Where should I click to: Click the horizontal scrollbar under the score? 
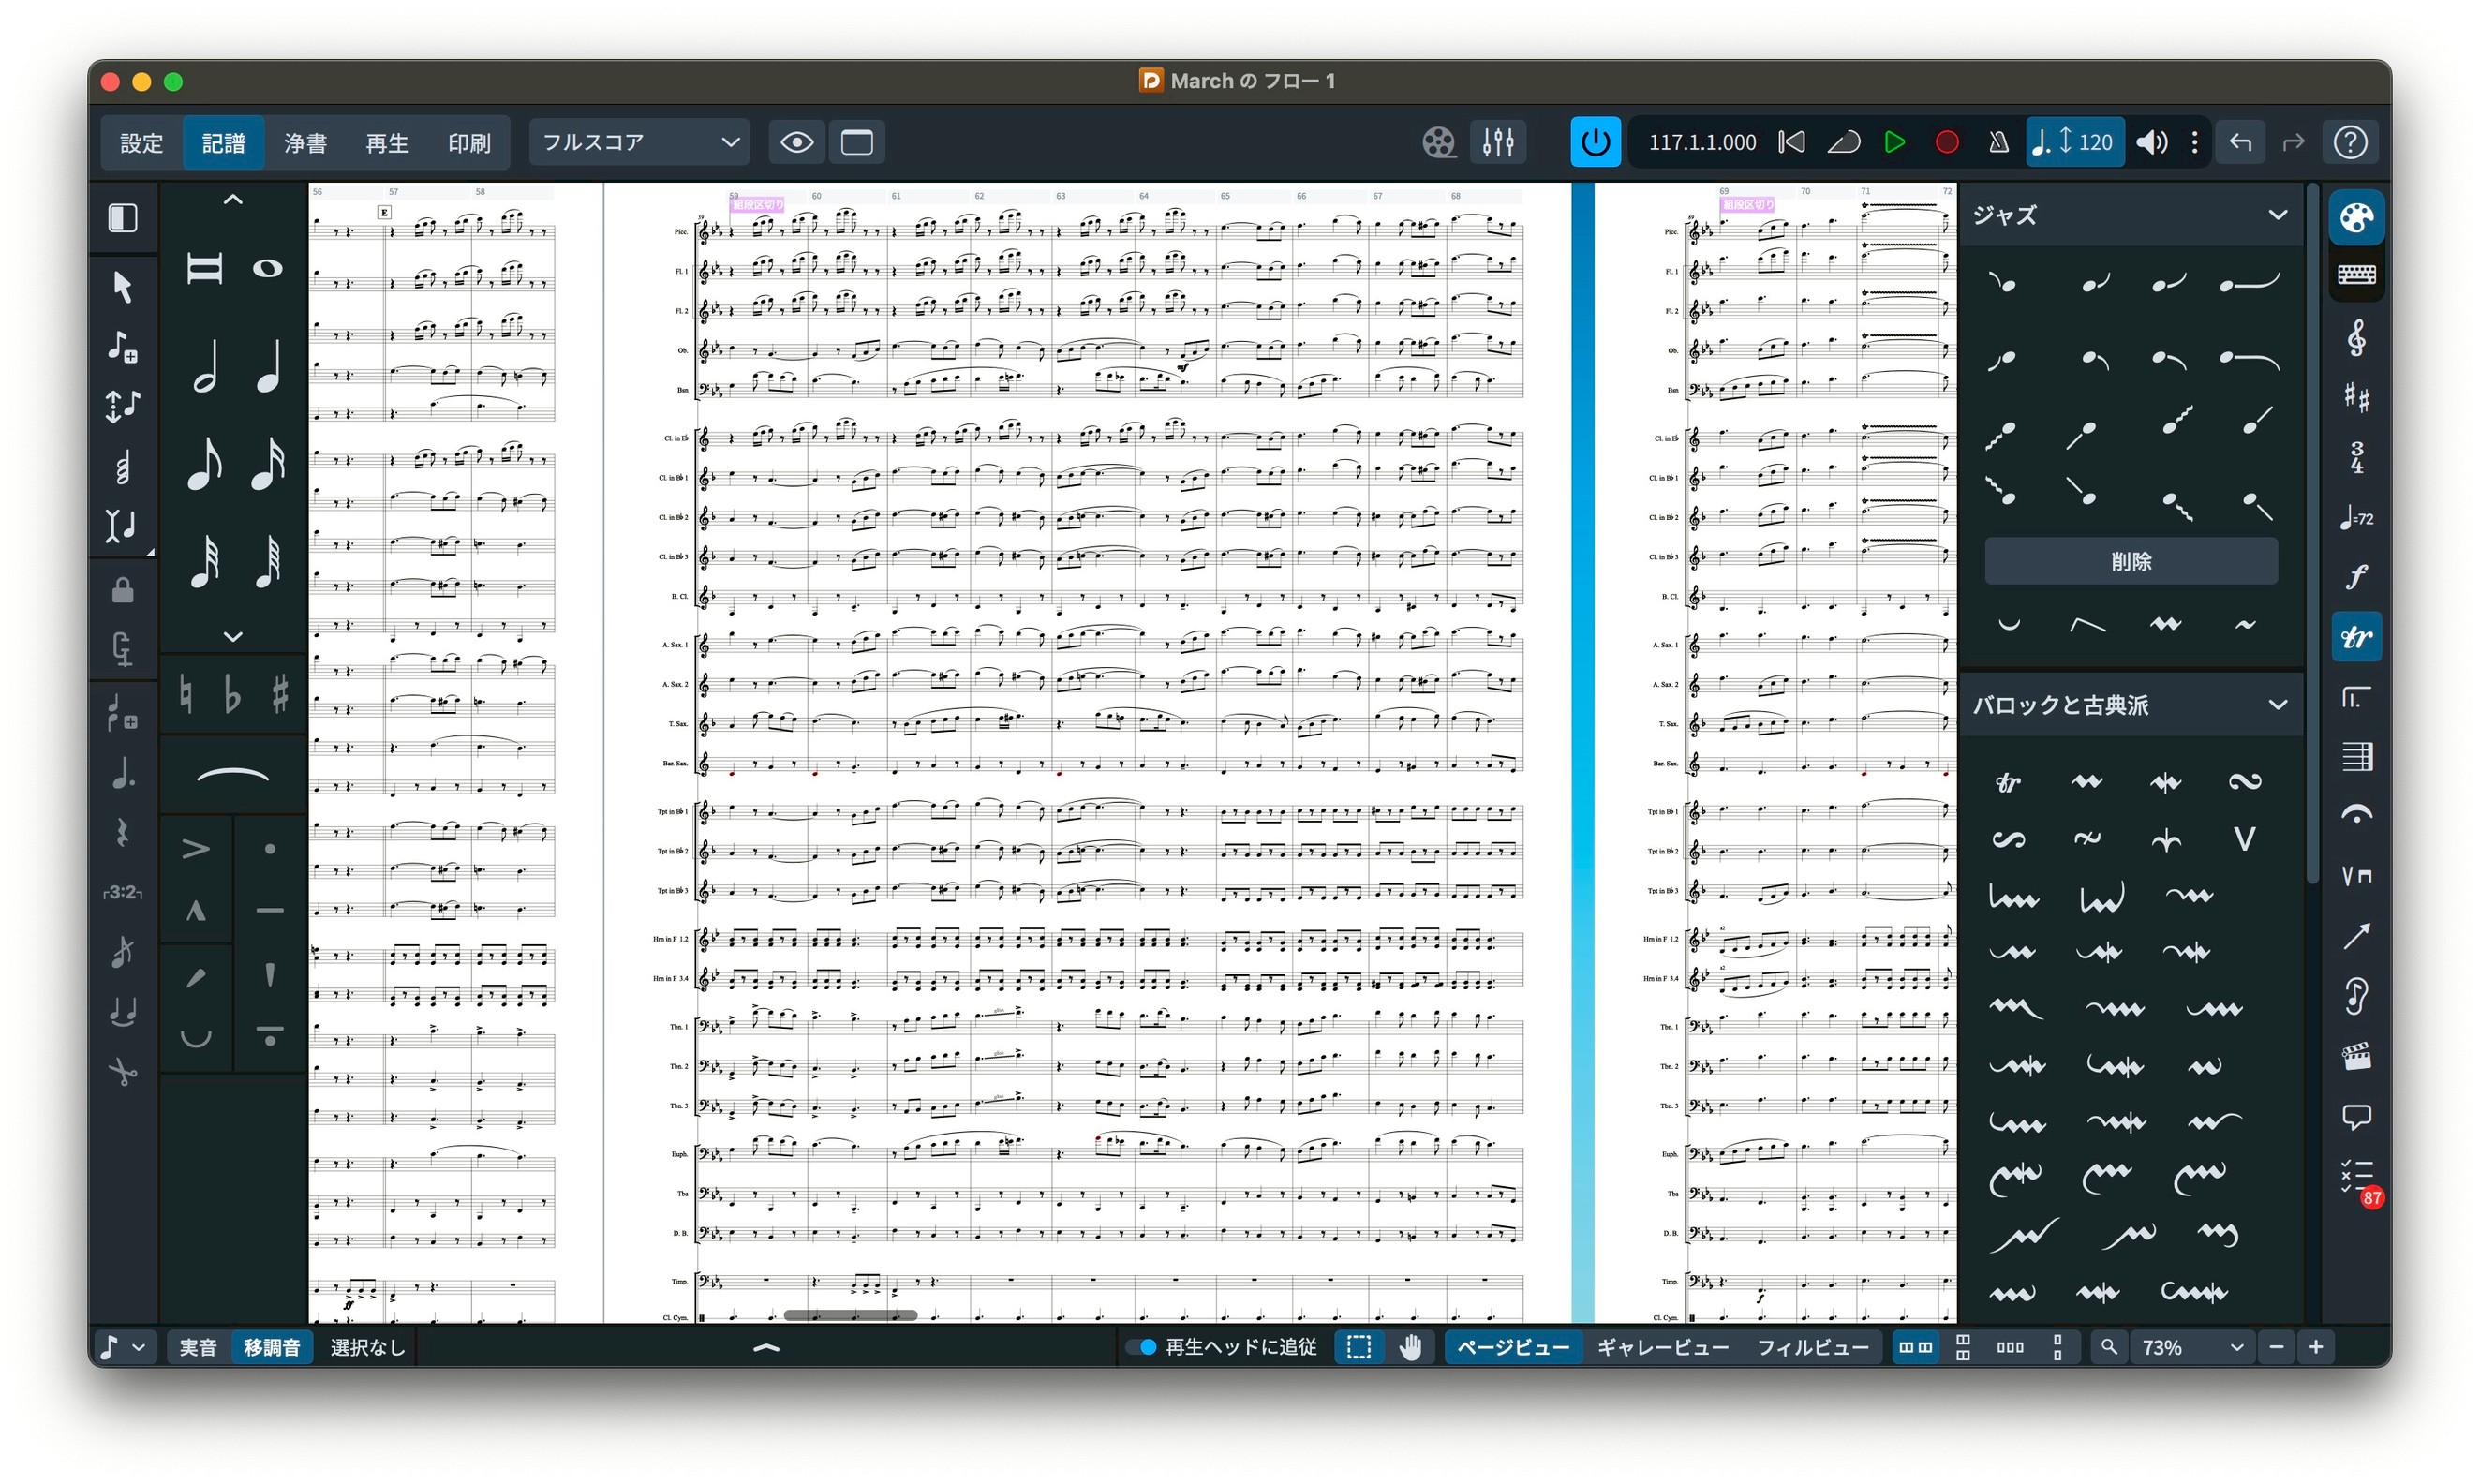click(x=850, y=1315)
